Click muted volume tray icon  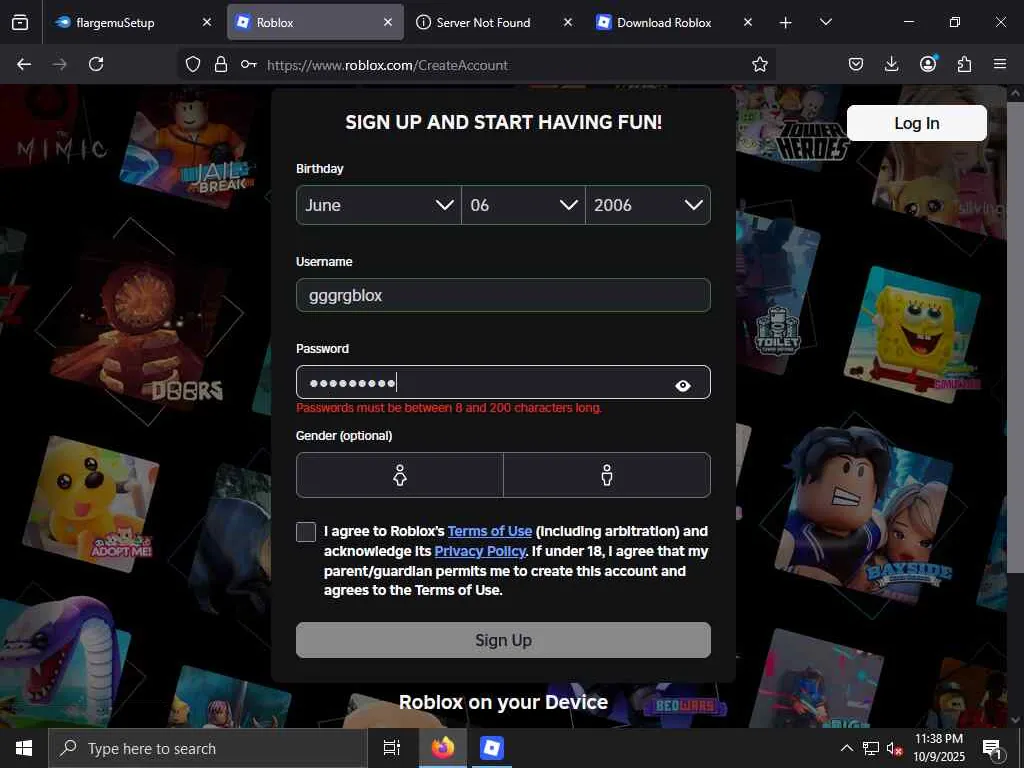tap(894, 748)
